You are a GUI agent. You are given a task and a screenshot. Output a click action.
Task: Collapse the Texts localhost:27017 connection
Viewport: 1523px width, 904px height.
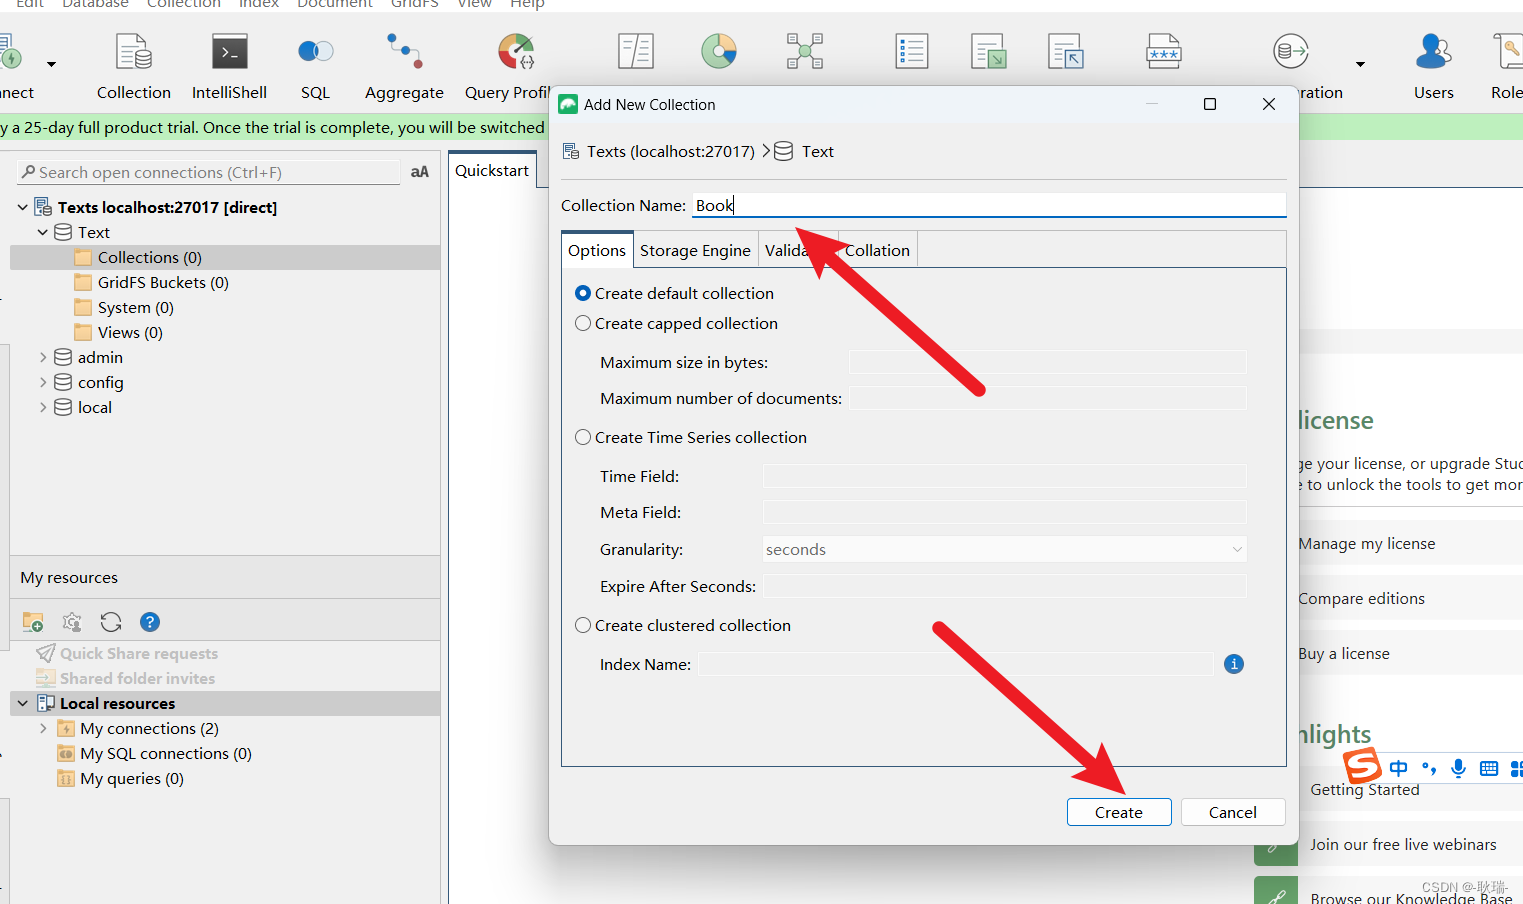tap(22, 207)
